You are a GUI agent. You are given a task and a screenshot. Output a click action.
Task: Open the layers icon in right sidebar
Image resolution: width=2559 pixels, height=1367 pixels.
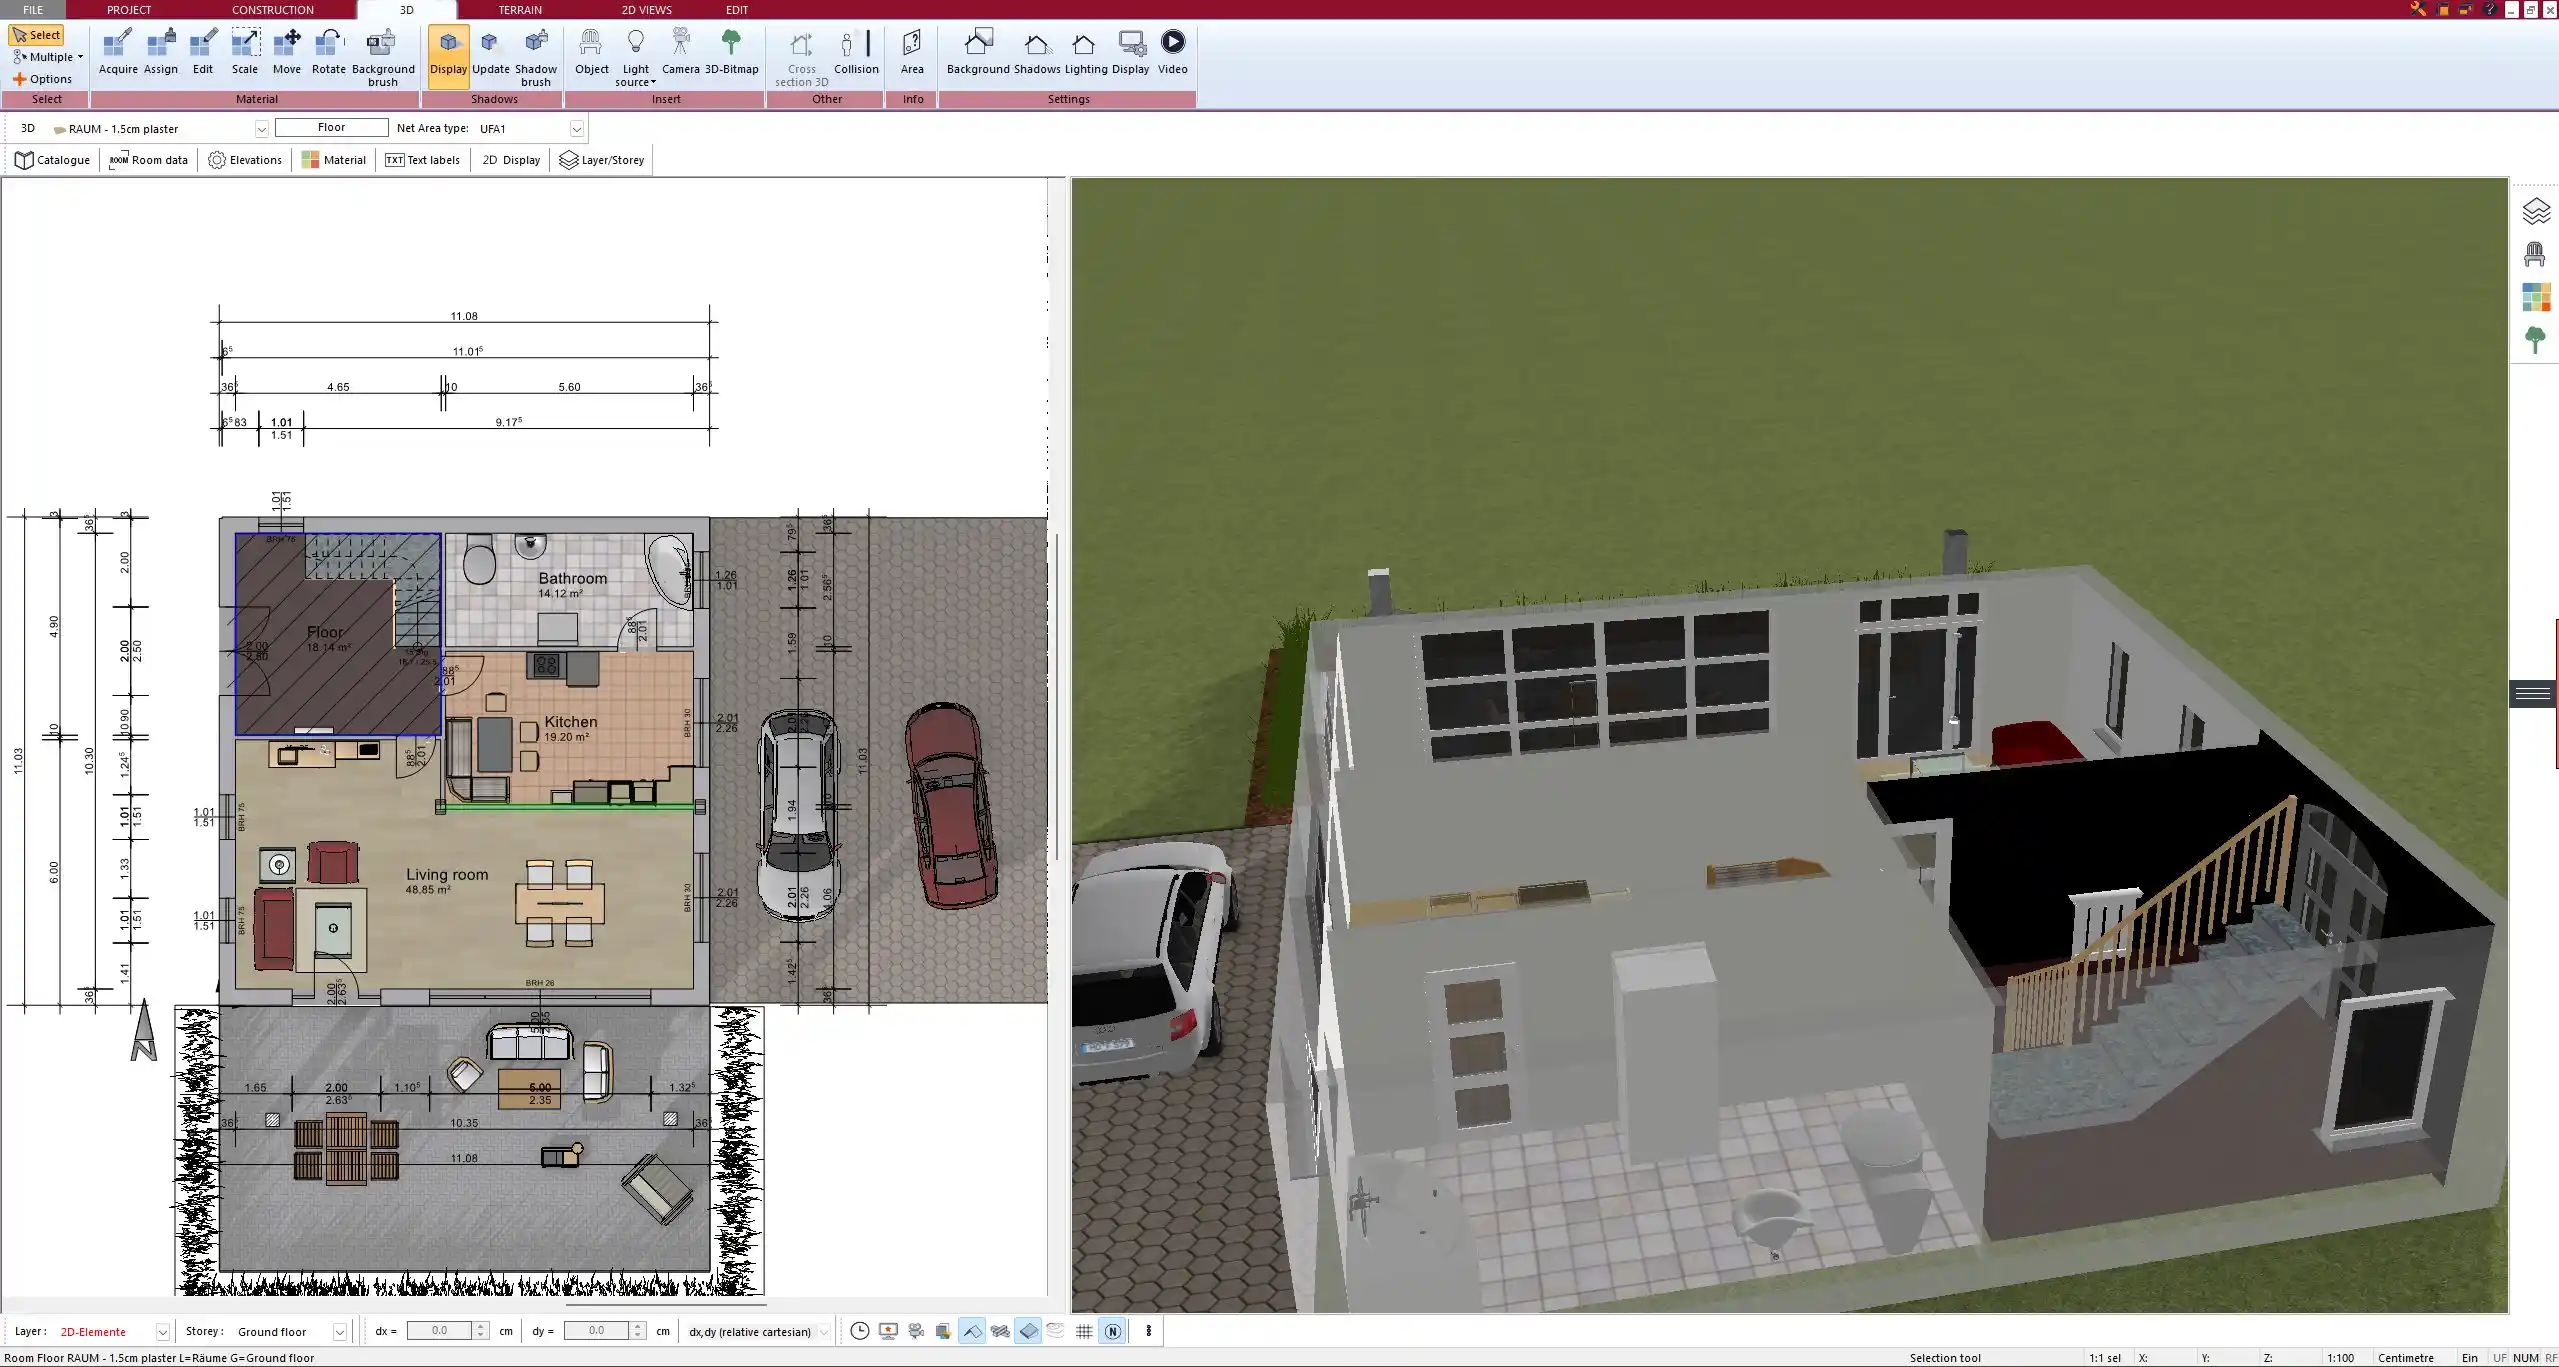2535,211
